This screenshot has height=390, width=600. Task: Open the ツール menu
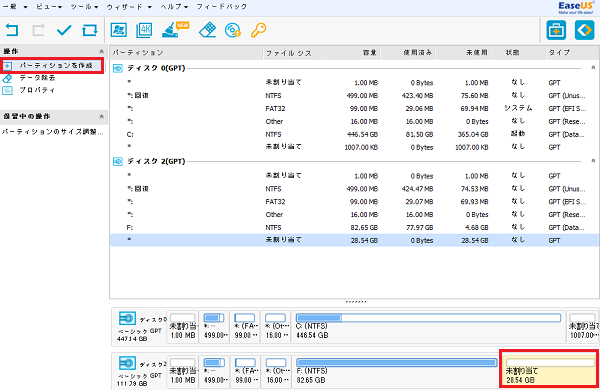[84, 7]
